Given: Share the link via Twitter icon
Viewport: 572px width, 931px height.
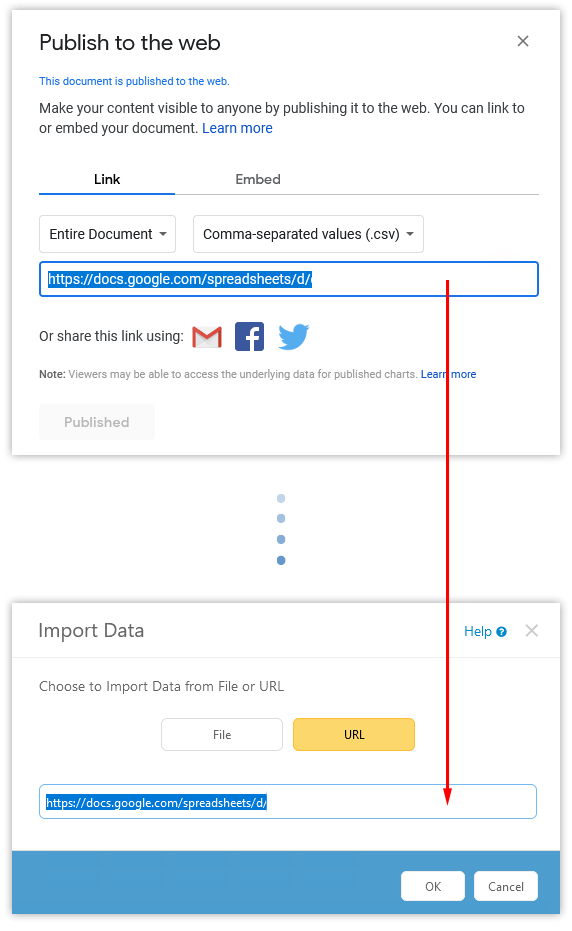Looking at the screenshot, I should [x=293, y=337].
